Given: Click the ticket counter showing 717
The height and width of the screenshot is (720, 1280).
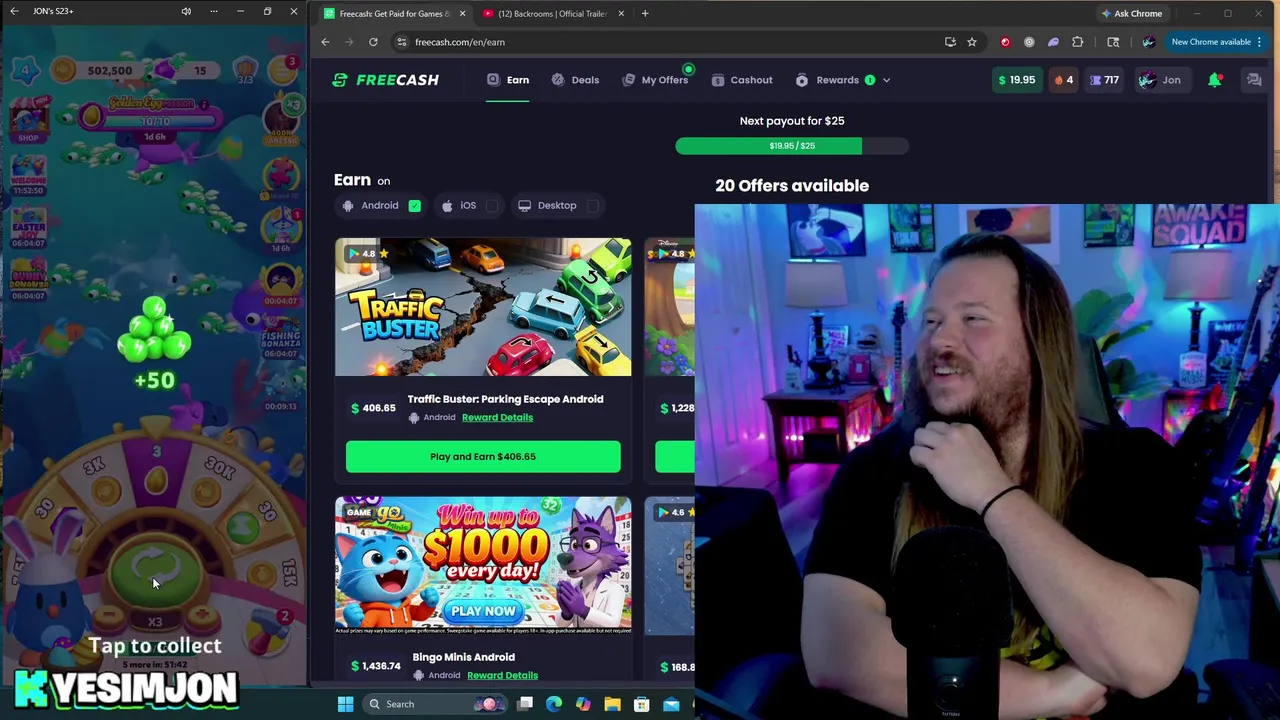Looking at the screenshot, I should 1104,80.
